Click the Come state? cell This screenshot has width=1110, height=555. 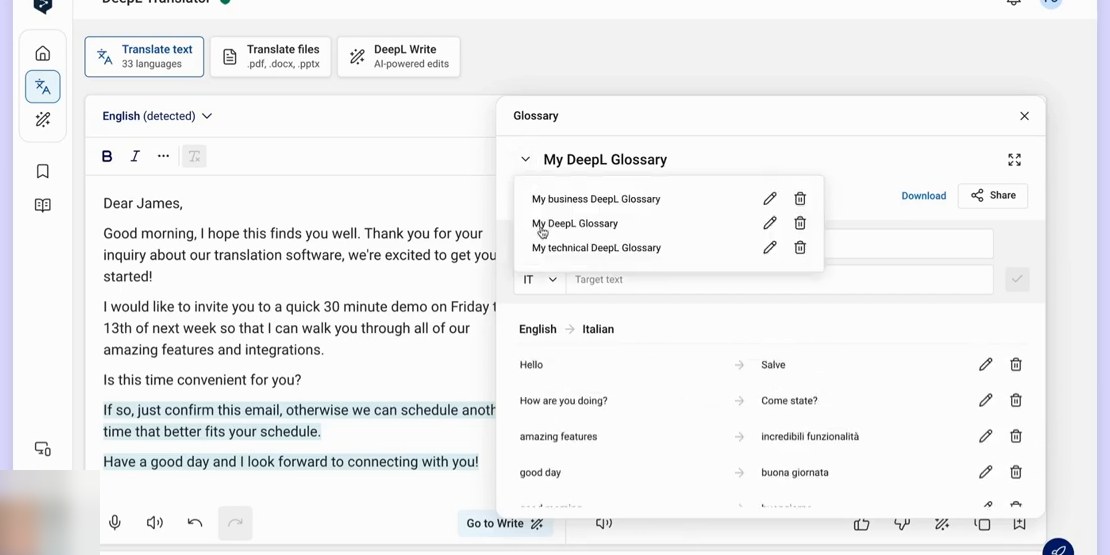789,401
